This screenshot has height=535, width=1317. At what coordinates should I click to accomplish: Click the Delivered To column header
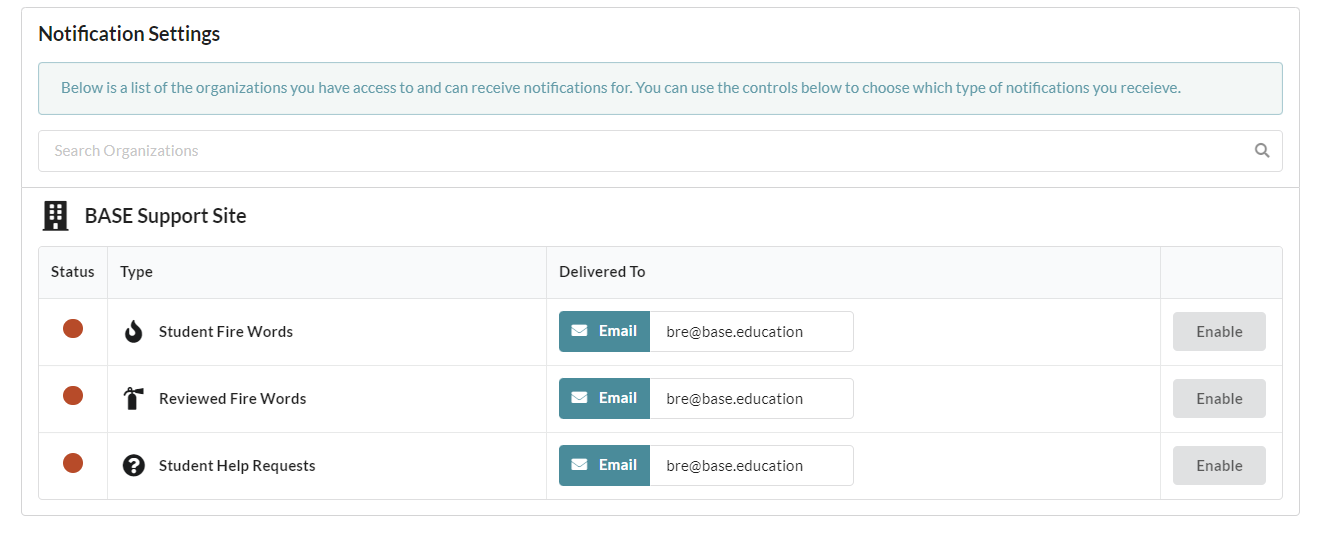[602, 272]
